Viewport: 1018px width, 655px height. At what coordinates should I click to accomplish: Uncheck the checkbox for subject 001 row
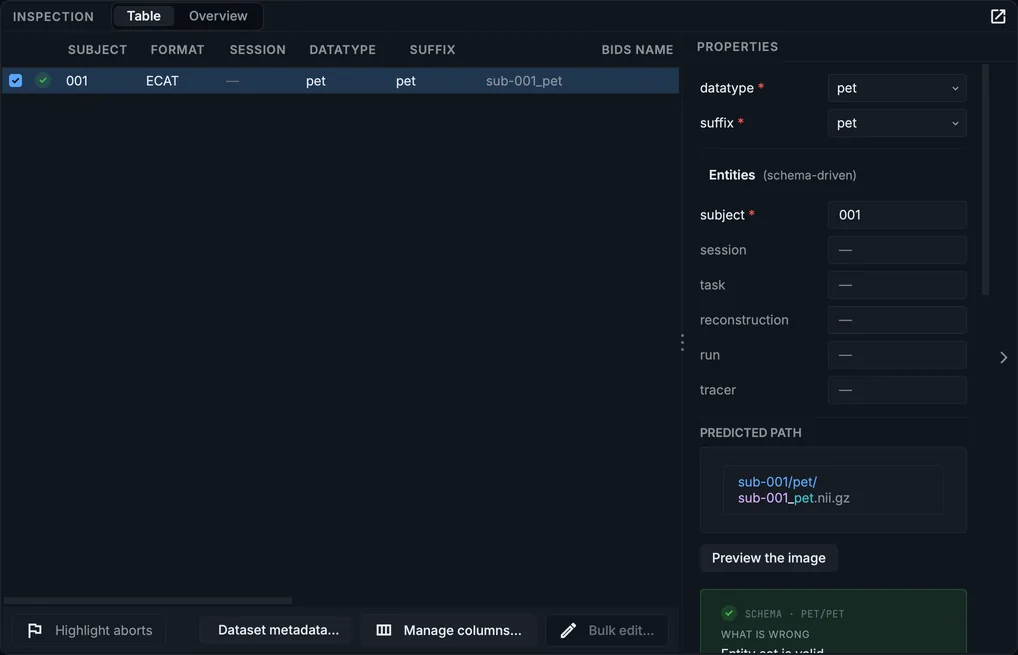(x=16, y=80)
